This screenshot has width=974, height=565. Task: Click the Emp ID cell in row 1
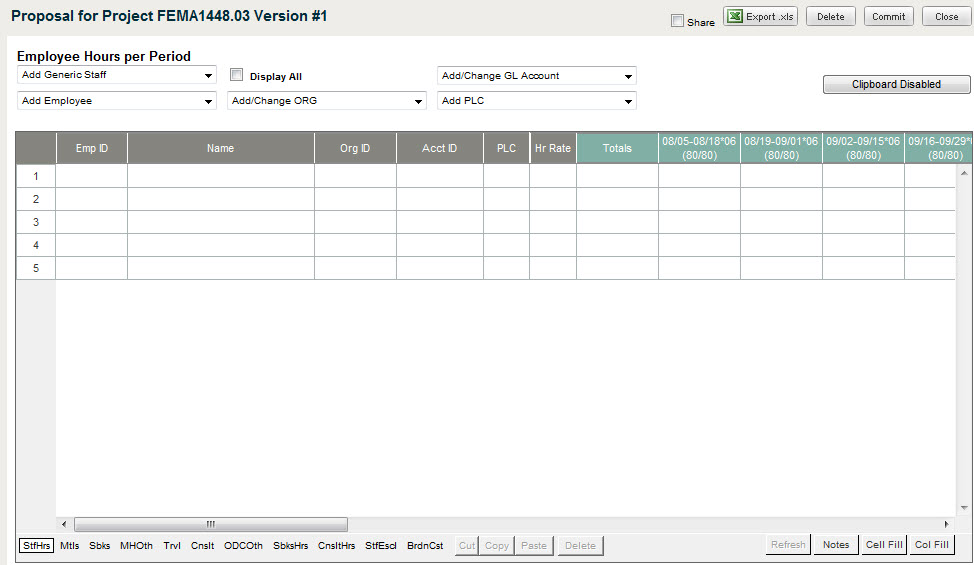[92, 176]
